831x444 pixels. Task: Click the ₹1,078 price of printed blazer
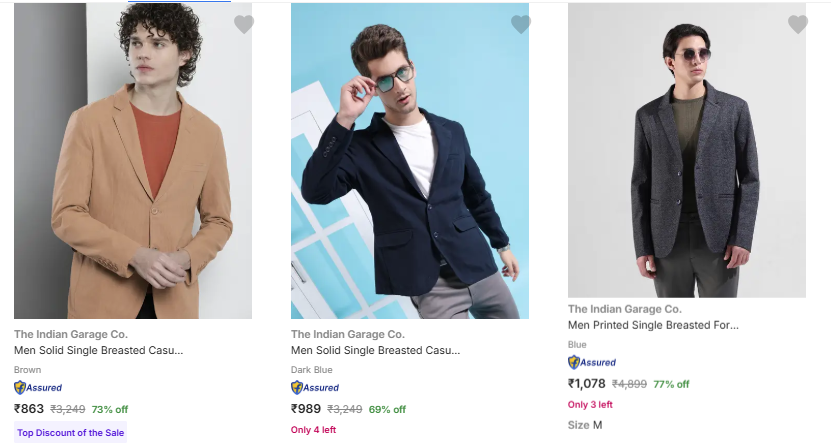point(587,384)
